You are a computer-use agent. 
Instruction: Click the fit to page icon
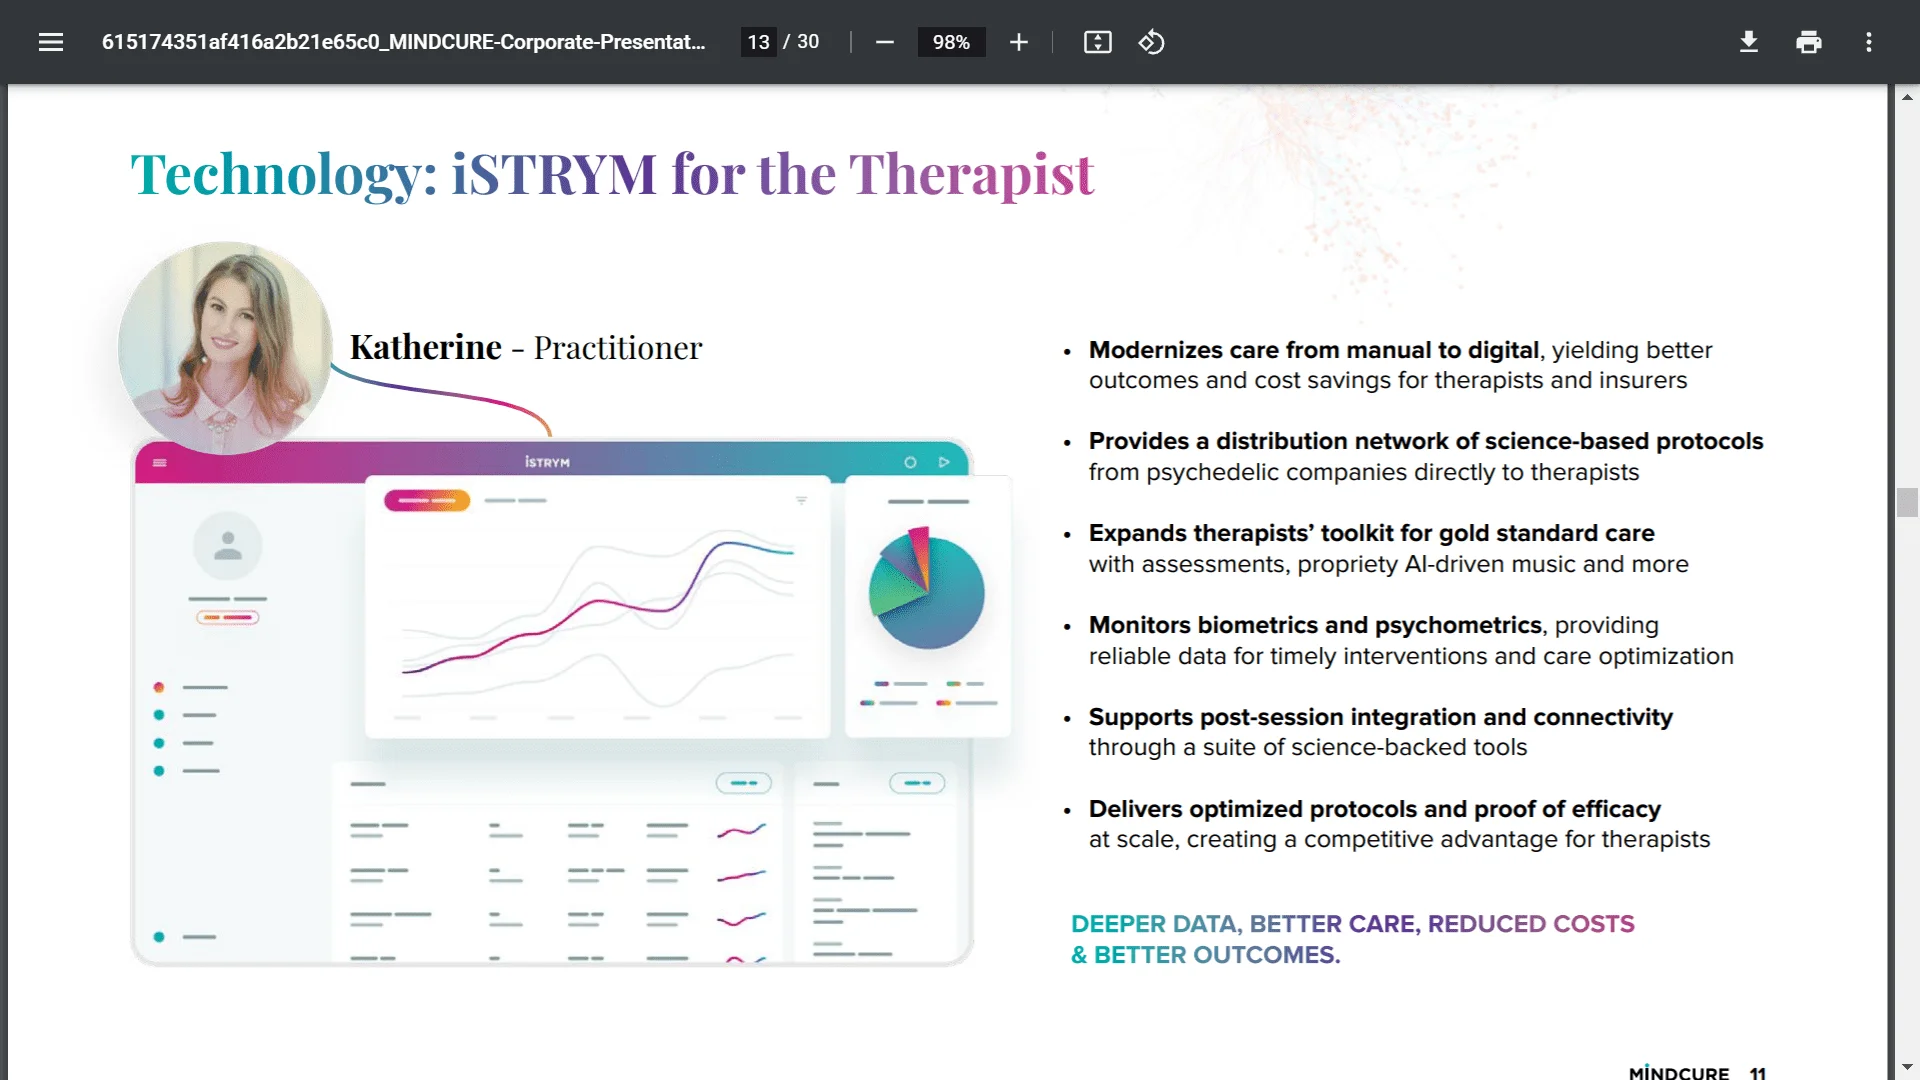coord(1097,42)
